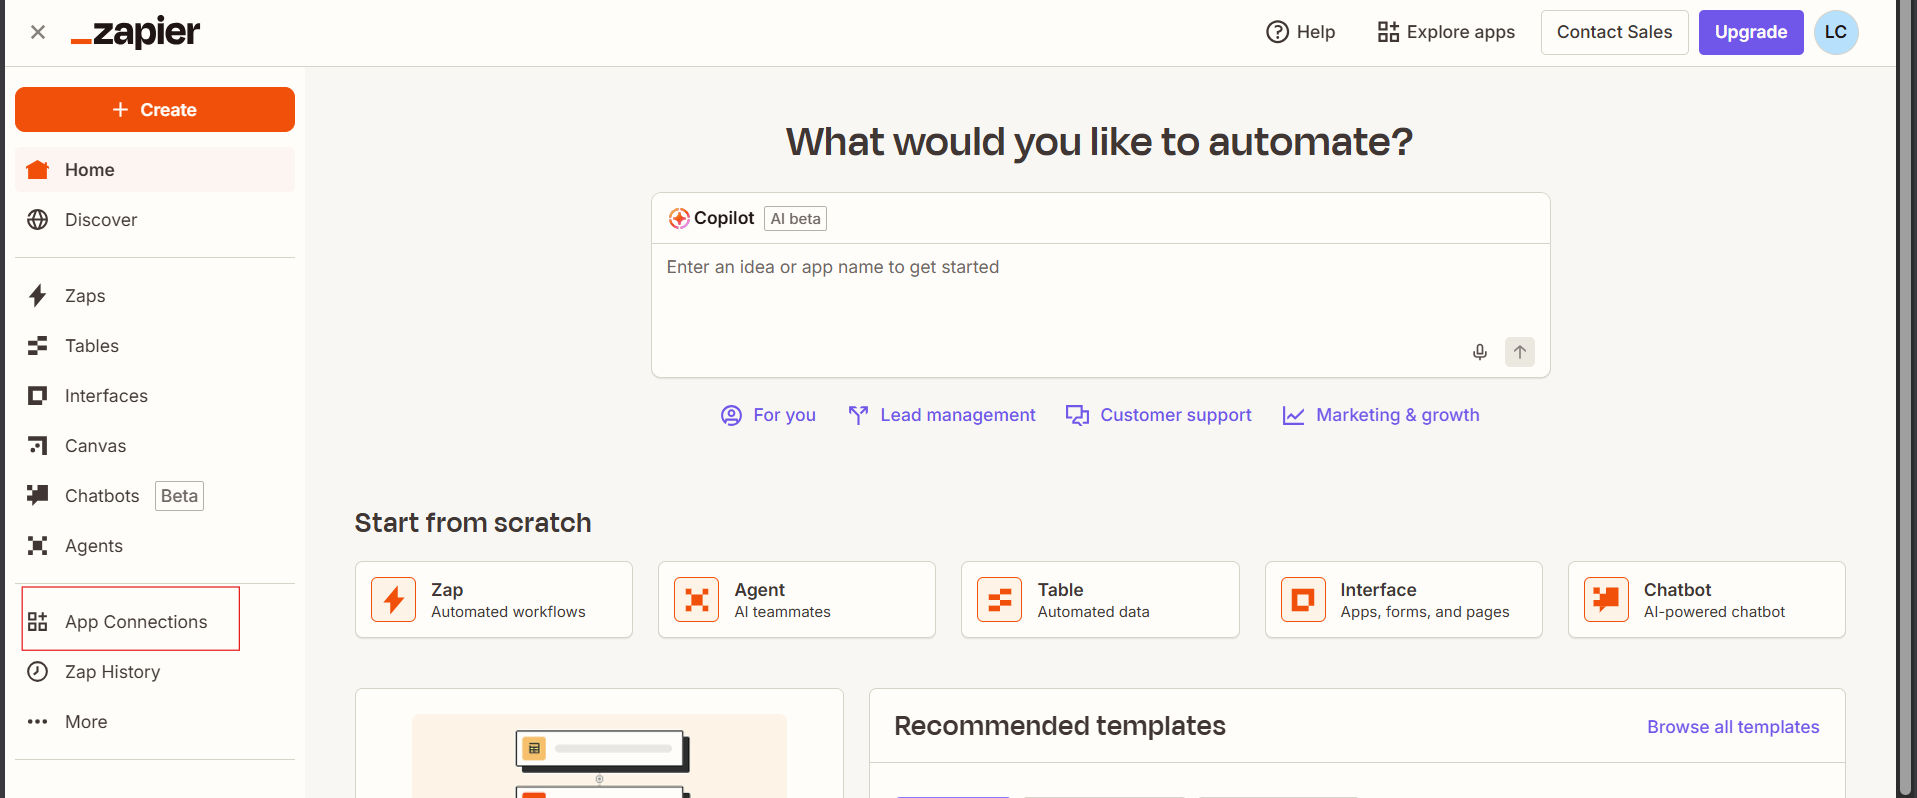
Task: Click the Copilot submit arrow button
Action: tap(1520, 352)
